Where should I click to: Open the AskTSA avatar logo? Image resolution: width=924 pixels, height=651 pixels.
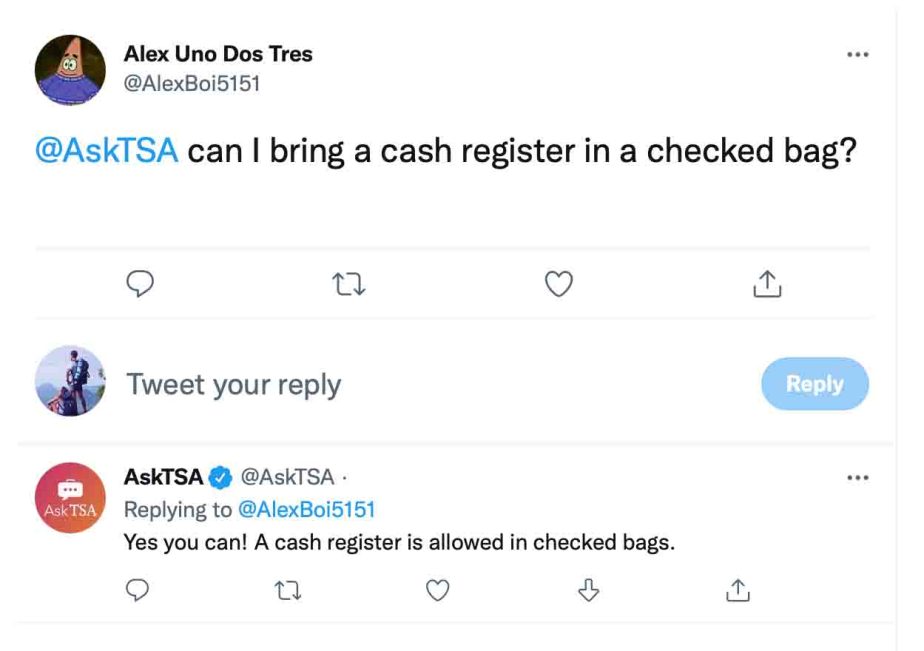click(70, 497)
